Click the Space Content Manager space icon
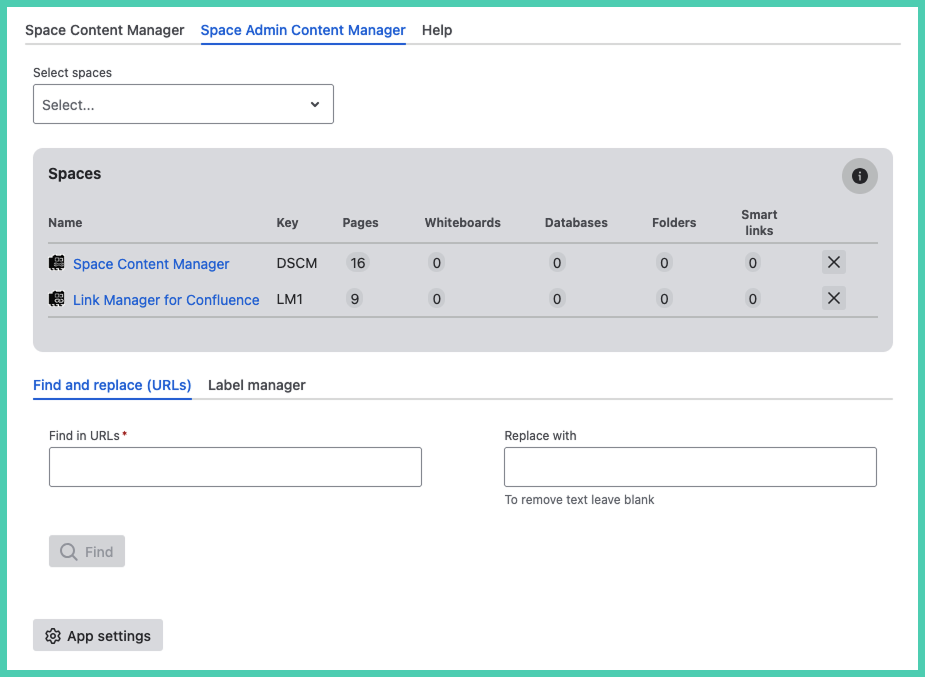This screenshot has height=677, width=925. (57, 263)
